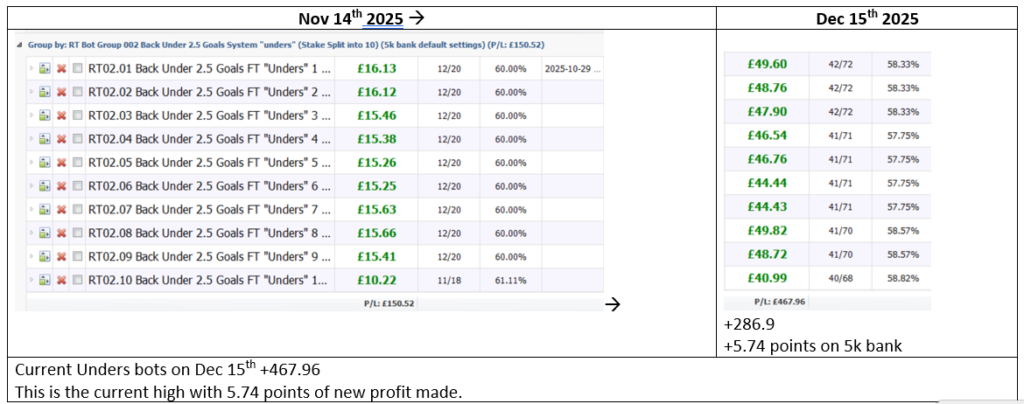This screenshot has width=1024, height=404.
Task: Tick the checkbox for RT02.03 bot
Action: point(78,116)
